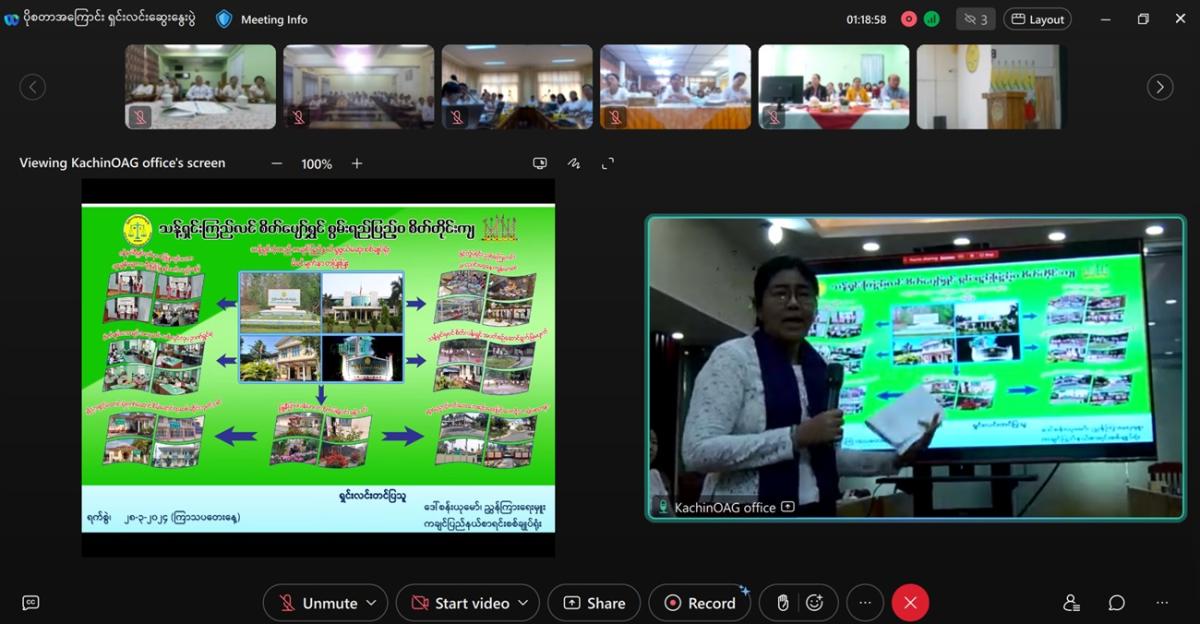Switch shared screen to fullscreen view

click(607, 163)
